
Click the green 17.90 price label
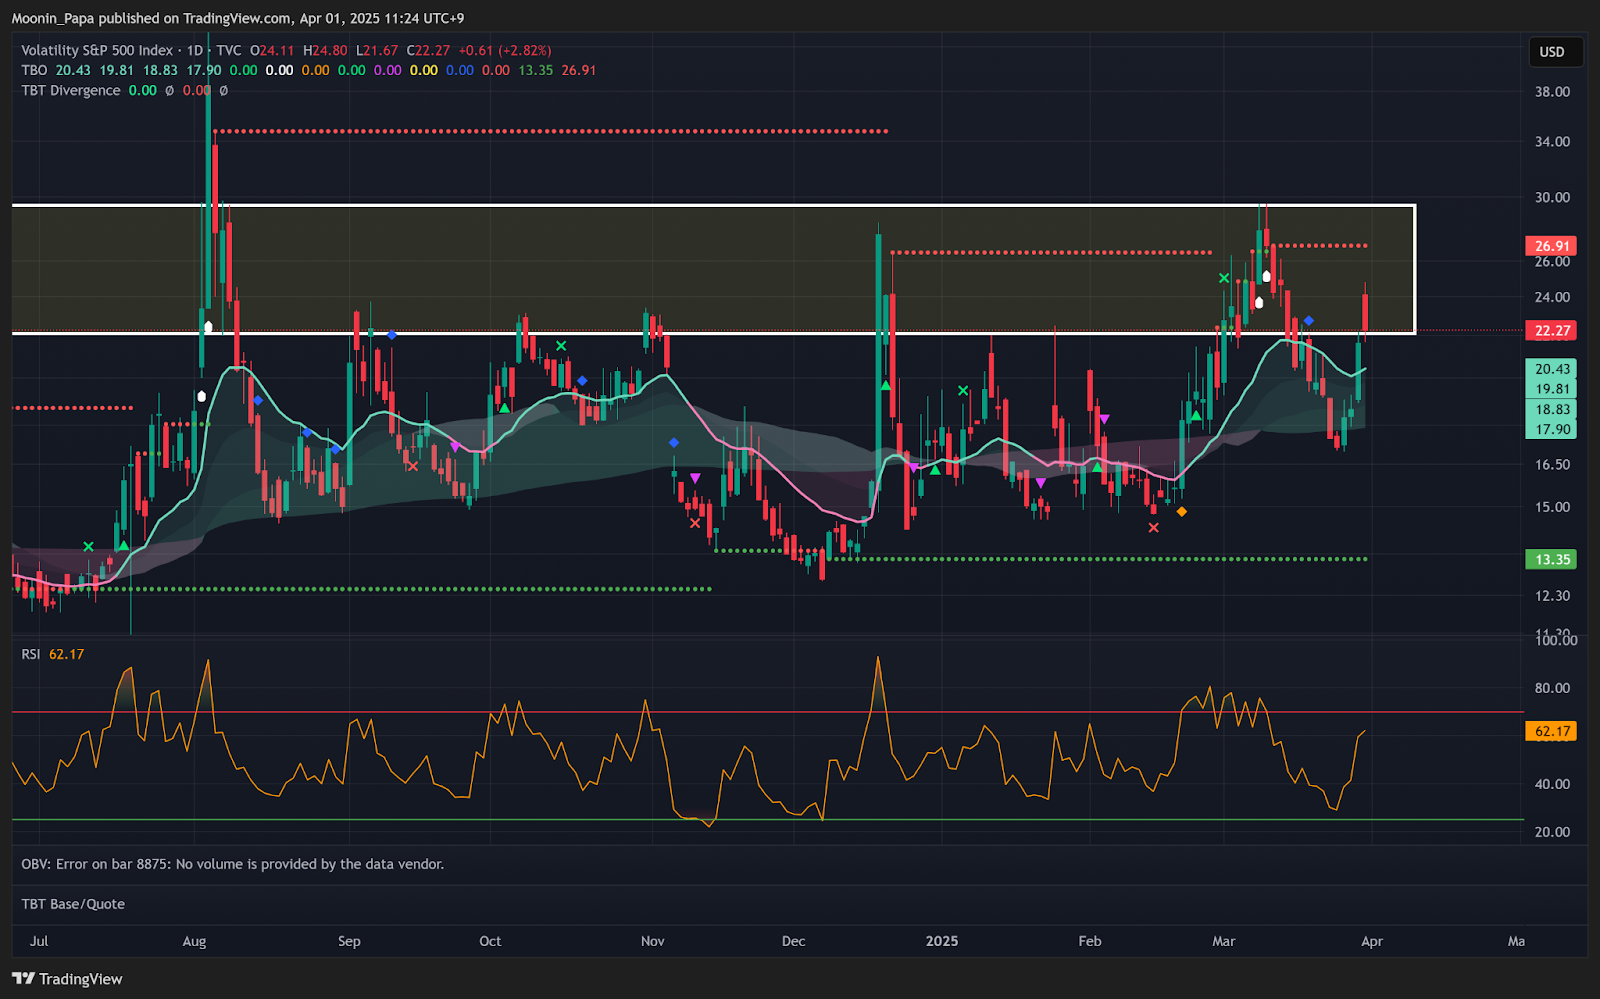click(x=1551, y=430)
